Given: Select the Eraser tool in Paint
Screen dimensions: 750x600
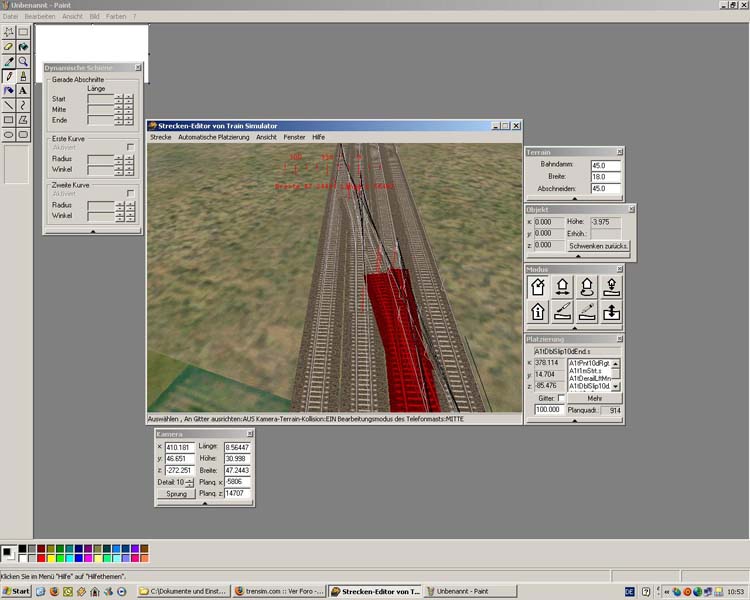Looking at the screenshot, I should 9,47.
